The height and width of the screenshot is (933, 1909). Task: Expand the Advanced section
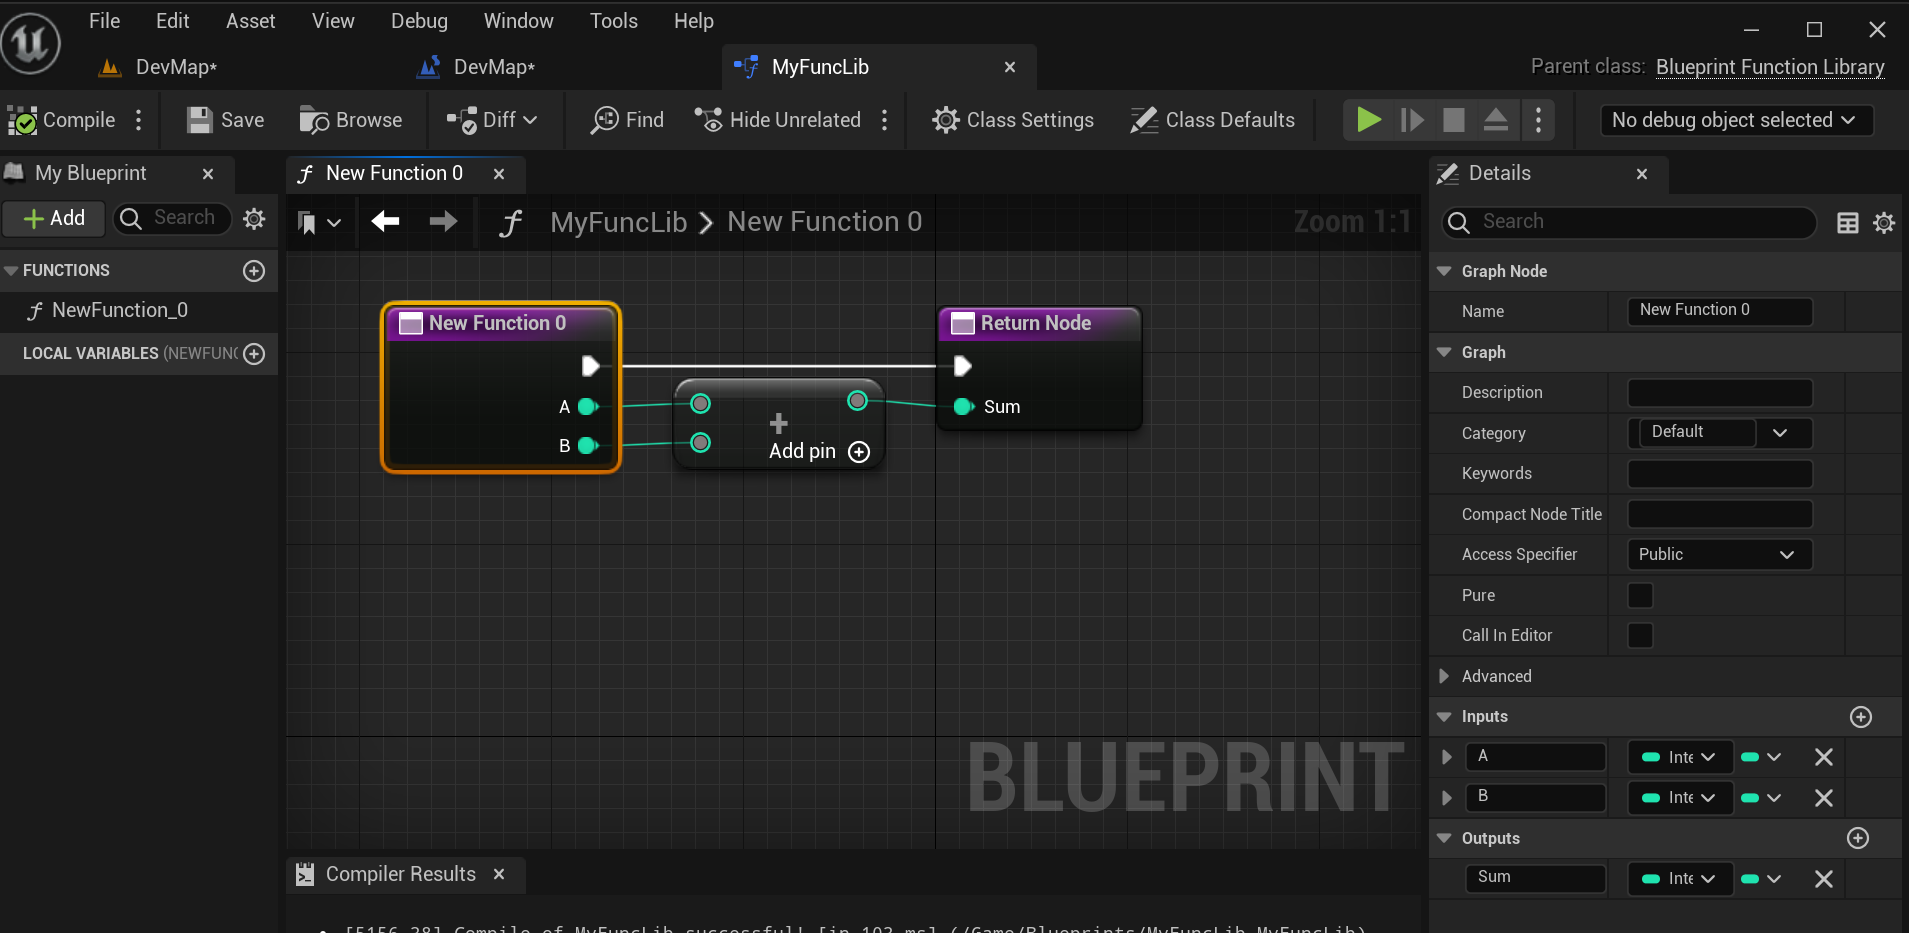tap(1444, 676)
